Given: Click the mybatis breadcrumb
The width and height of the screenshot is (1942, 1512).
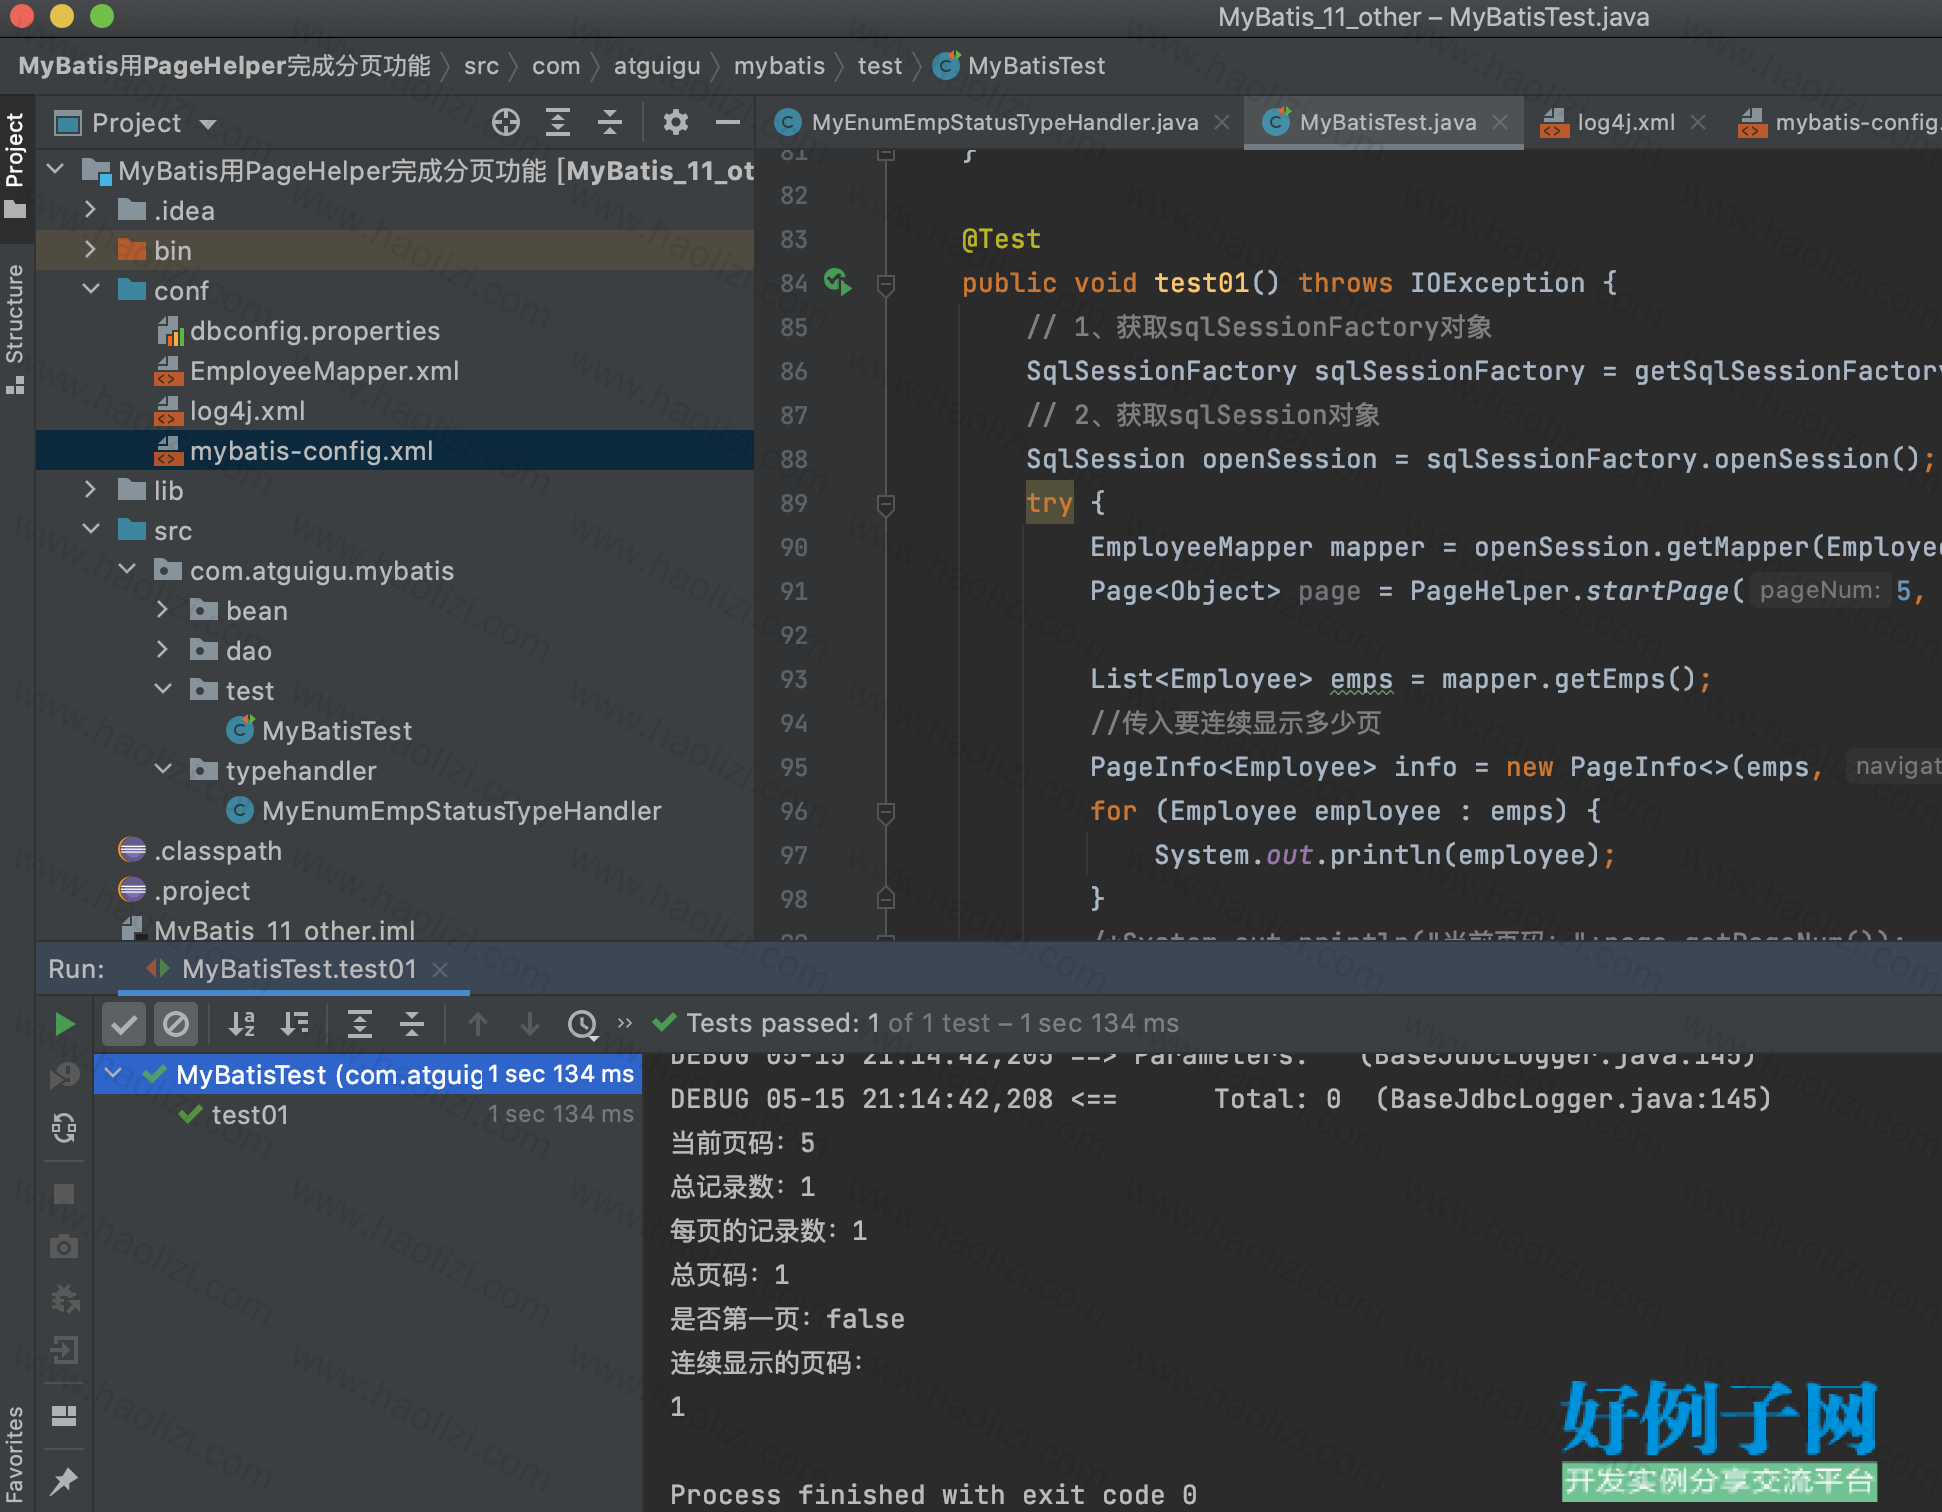Looking at the screenshot, I should point(779,66).
